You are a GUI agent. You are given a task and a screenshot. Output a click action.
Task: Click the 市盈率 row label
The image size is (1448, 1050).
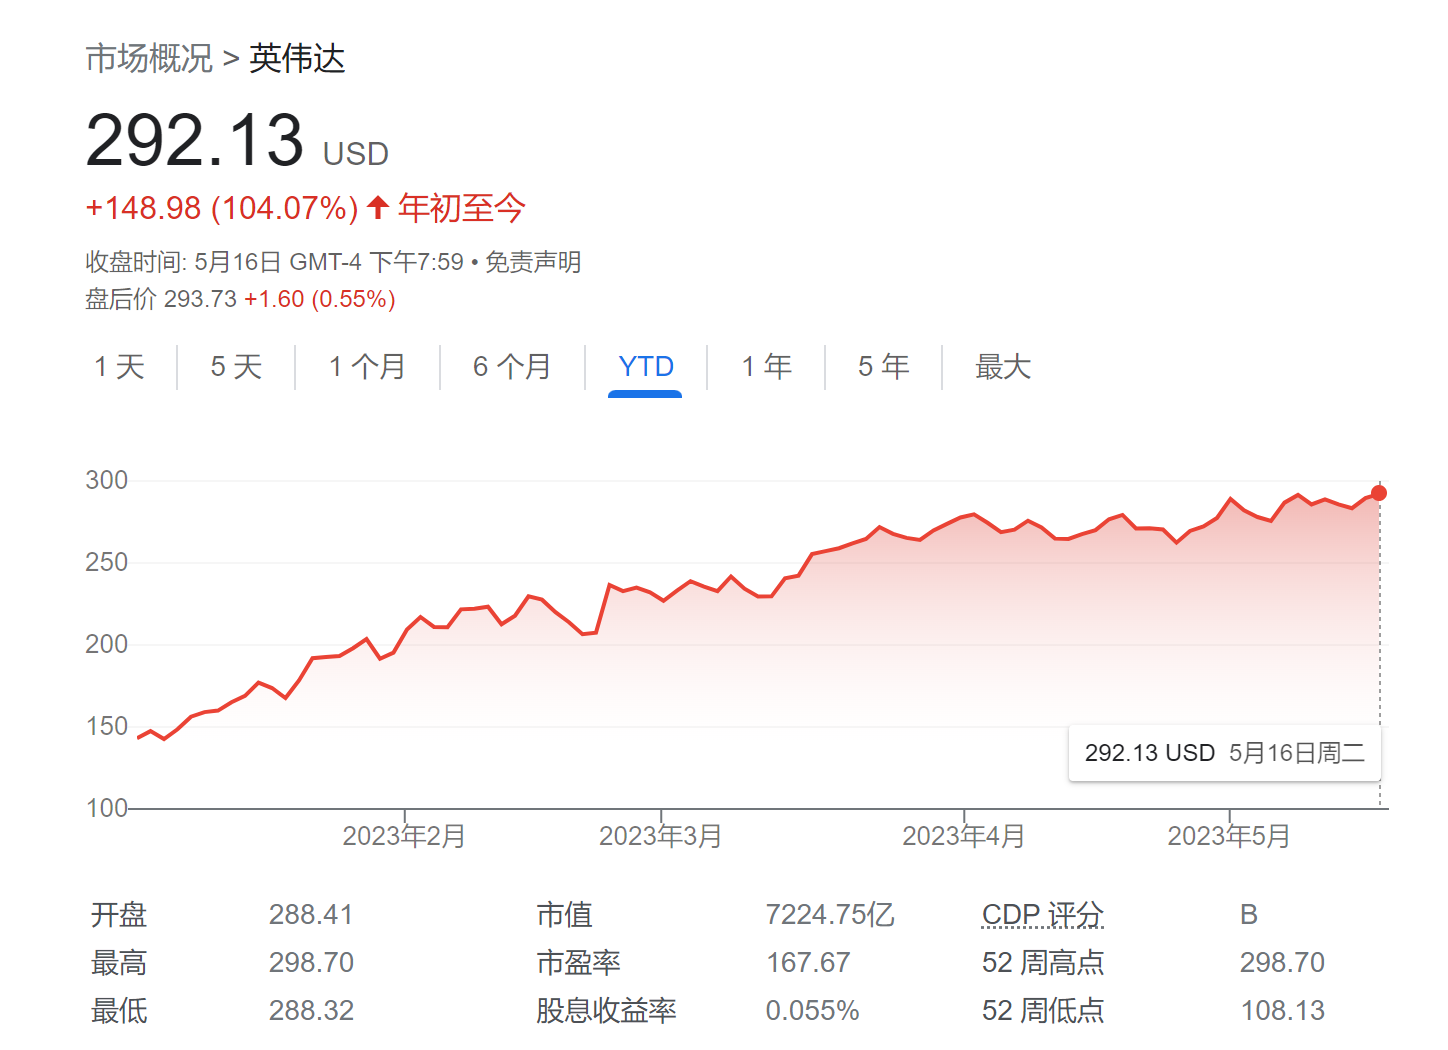(x=579, y=963)
